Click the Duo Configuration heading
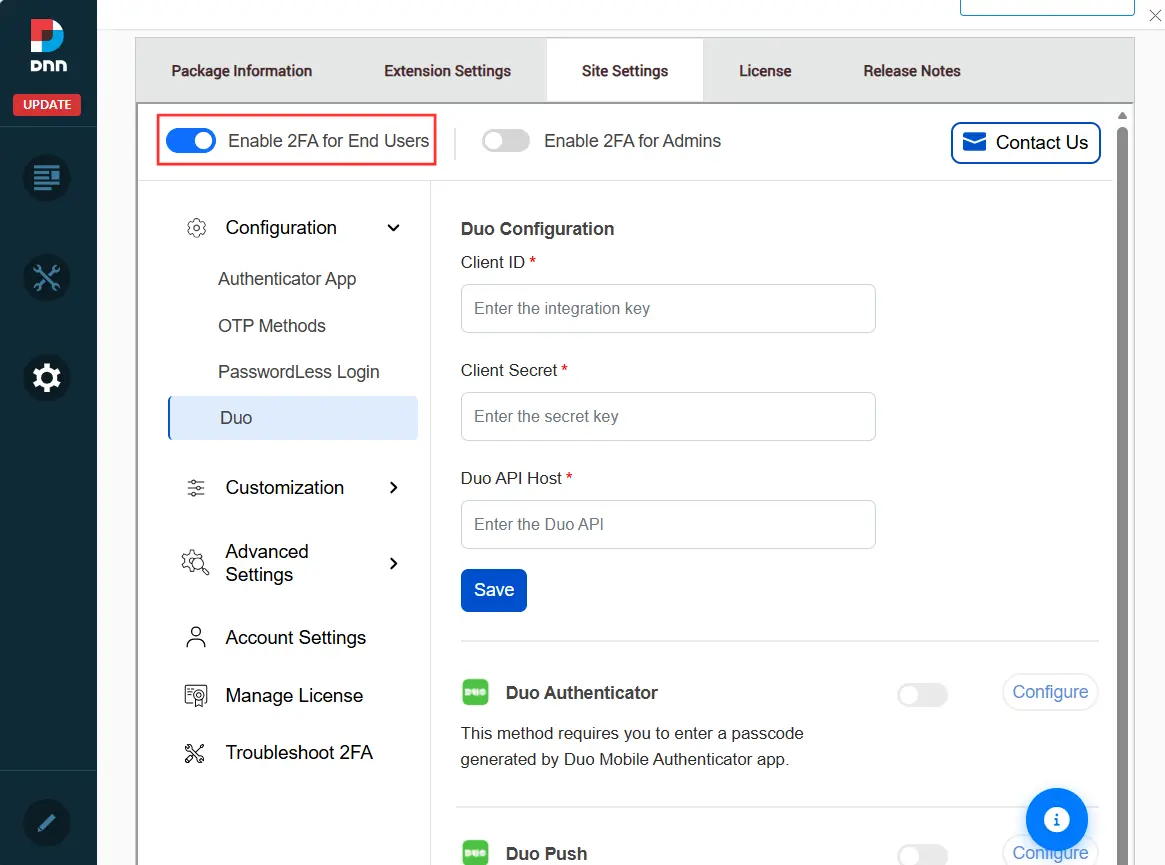Viewport: 1165px width, 865px height. 537,229
